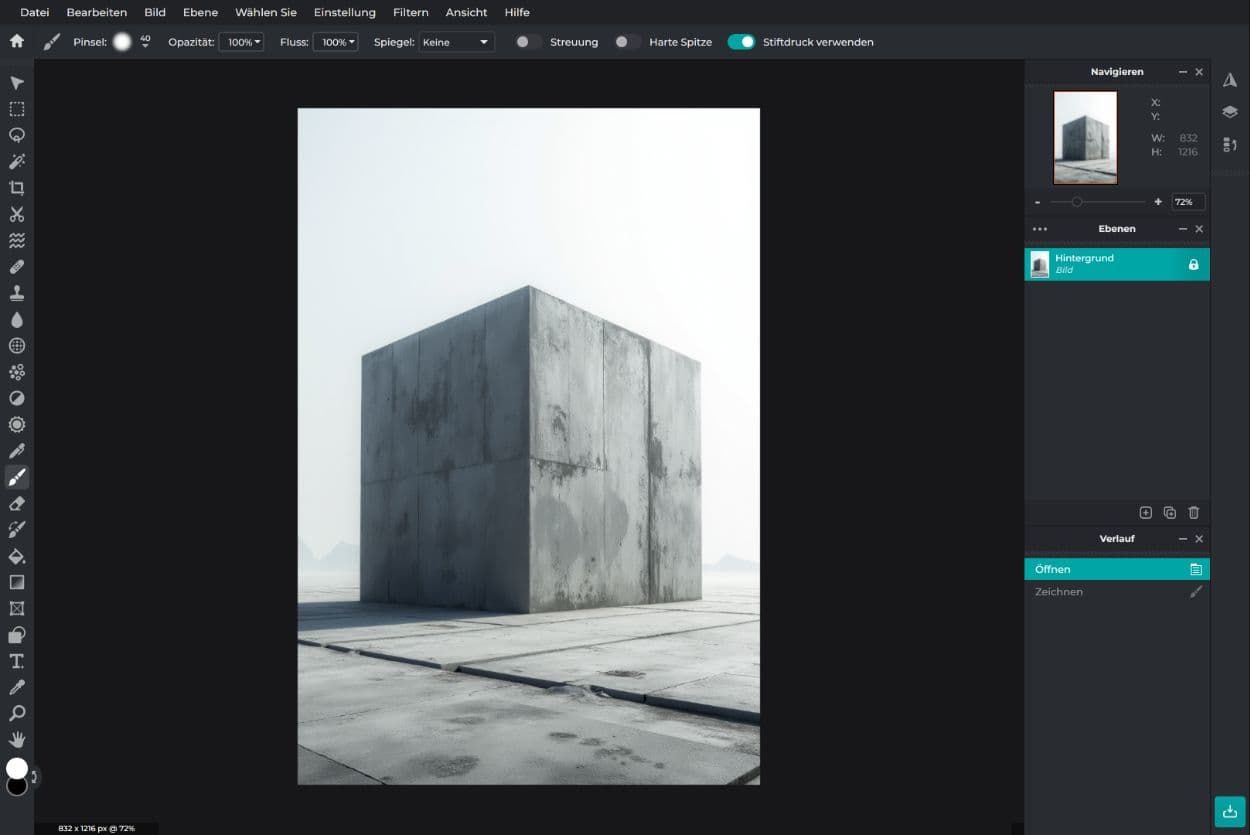
Task: Select the Zoom magnifier tool
Action: 17,714
